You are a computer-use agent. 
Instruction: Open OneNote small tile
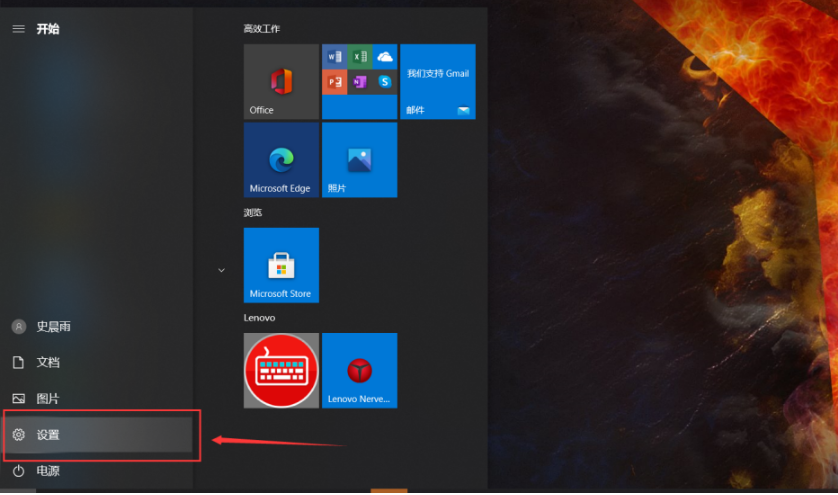(360, 82)
